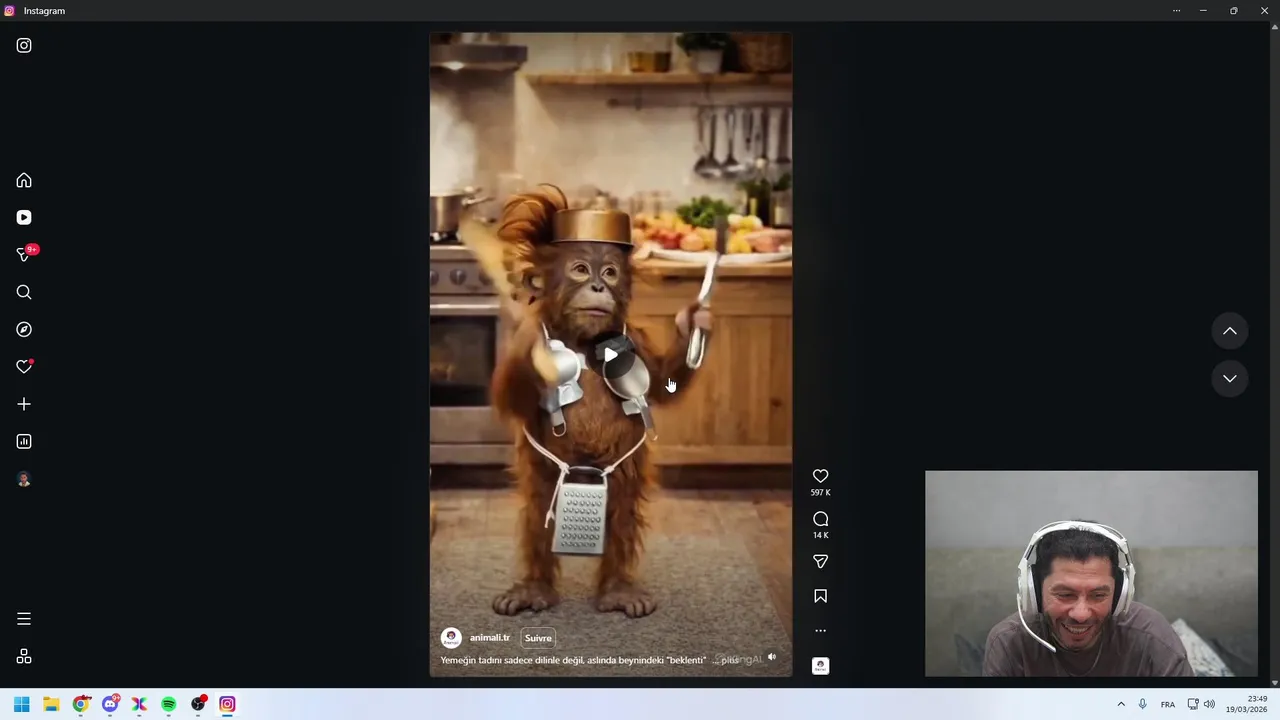Open Spotify from the taskbar
The height and width of the screenshot is (720, 1280).
pos(169,704)
